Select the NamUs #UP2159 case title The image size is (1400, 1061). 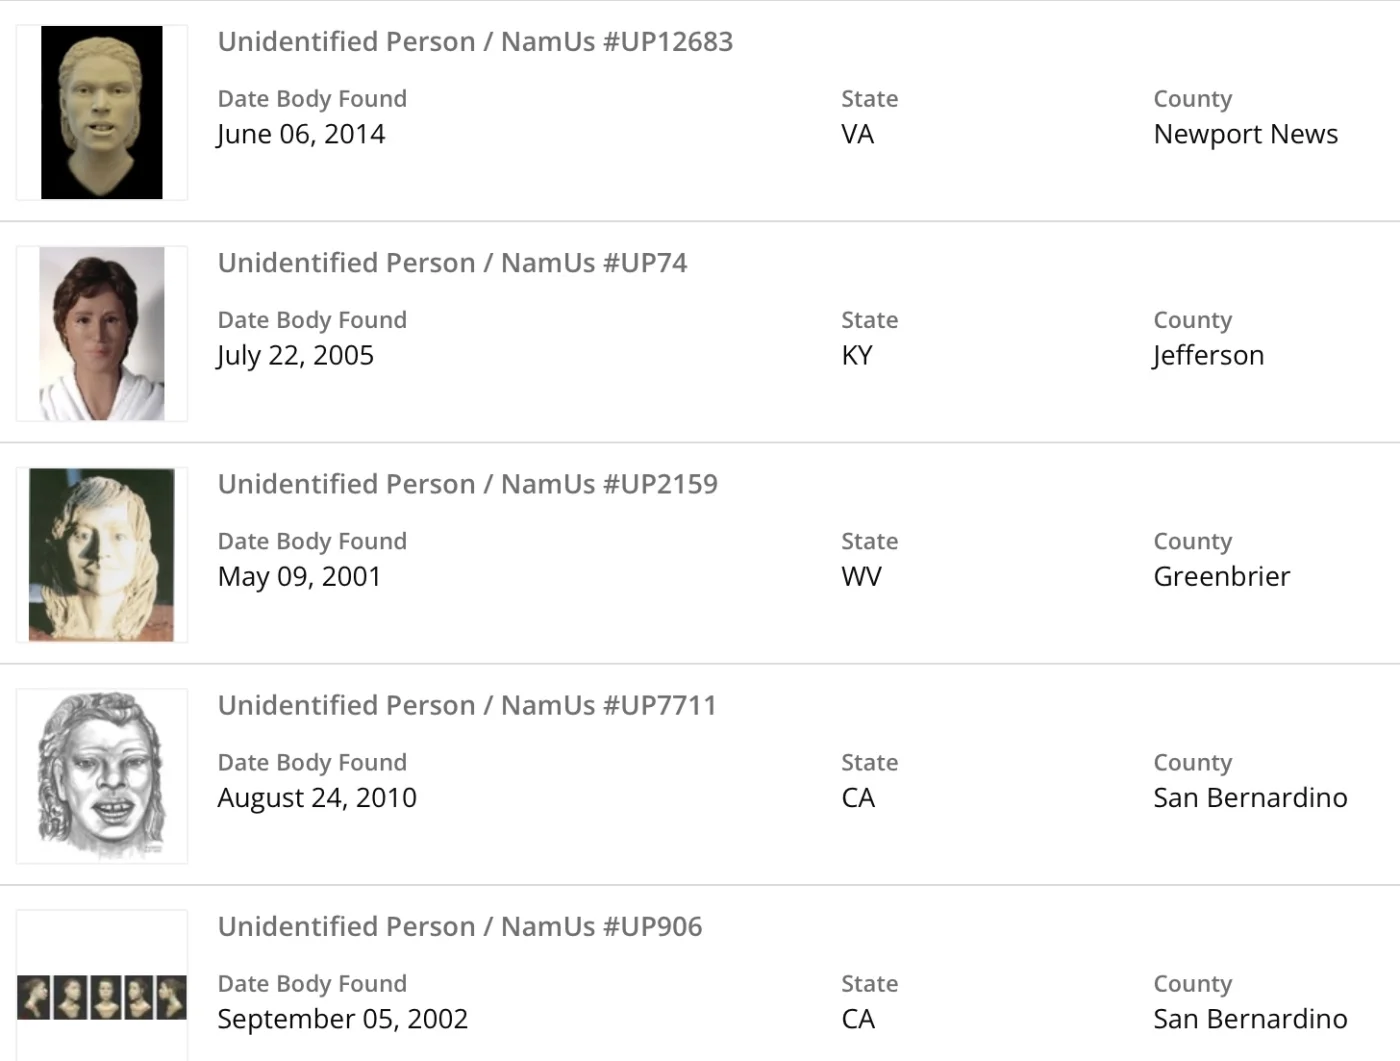467,484
